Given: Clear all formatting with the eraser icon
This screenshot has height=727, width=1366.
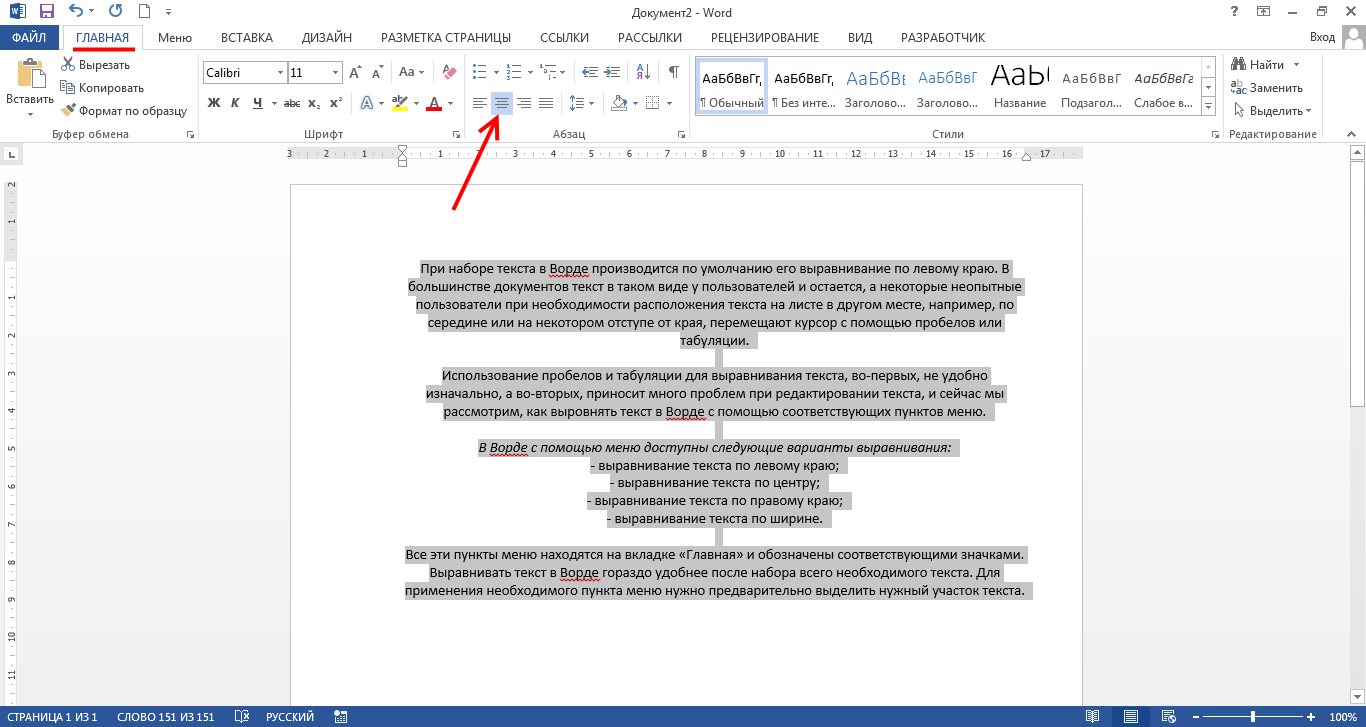Looking at the screenshot, I should [447, 73].
